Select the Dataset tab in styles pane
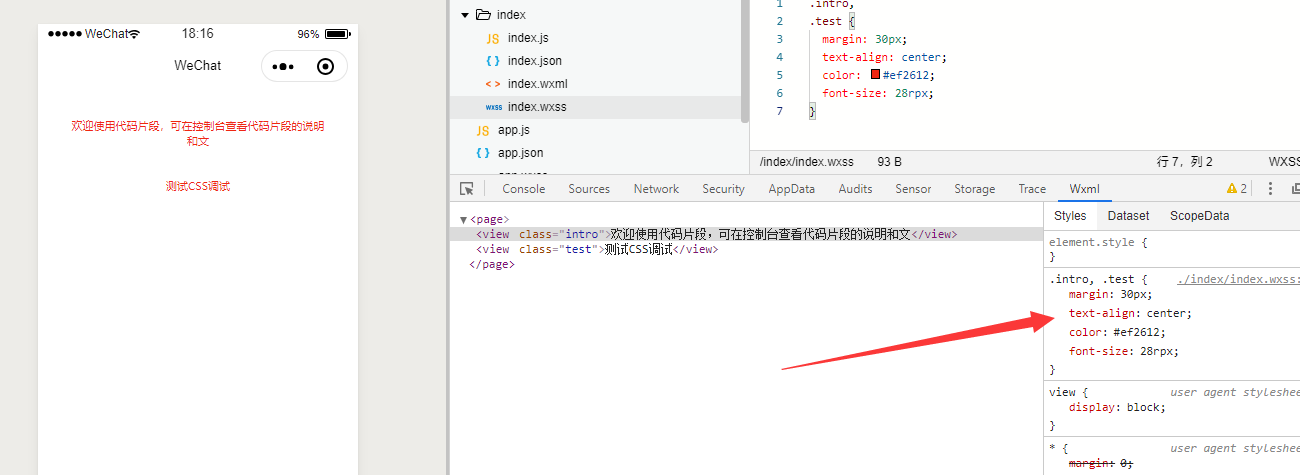The height and width of the screenshot is (475, 1300). pyautogui.click(x=1128, y=216)
